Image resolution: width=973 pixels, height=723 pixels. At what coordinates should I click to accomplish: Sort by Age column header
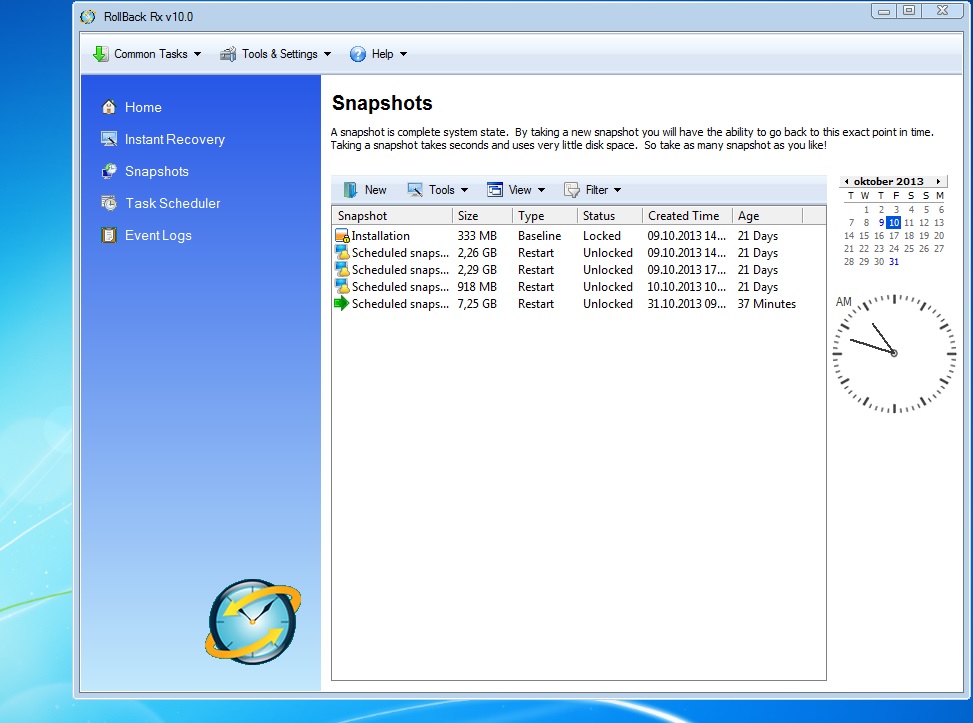(x=768, y=215)
